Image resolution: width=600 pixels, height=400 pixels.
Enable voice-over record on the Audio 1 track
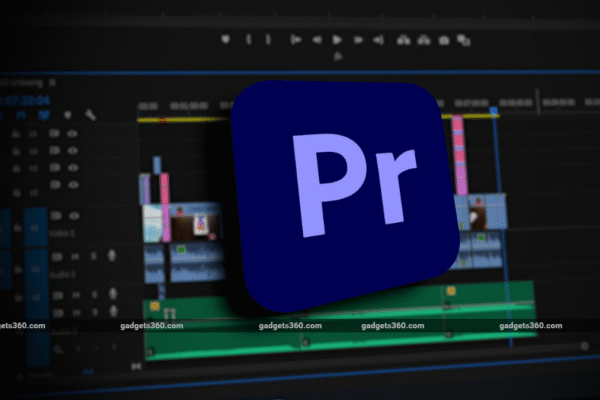click(x=112, y=255)
